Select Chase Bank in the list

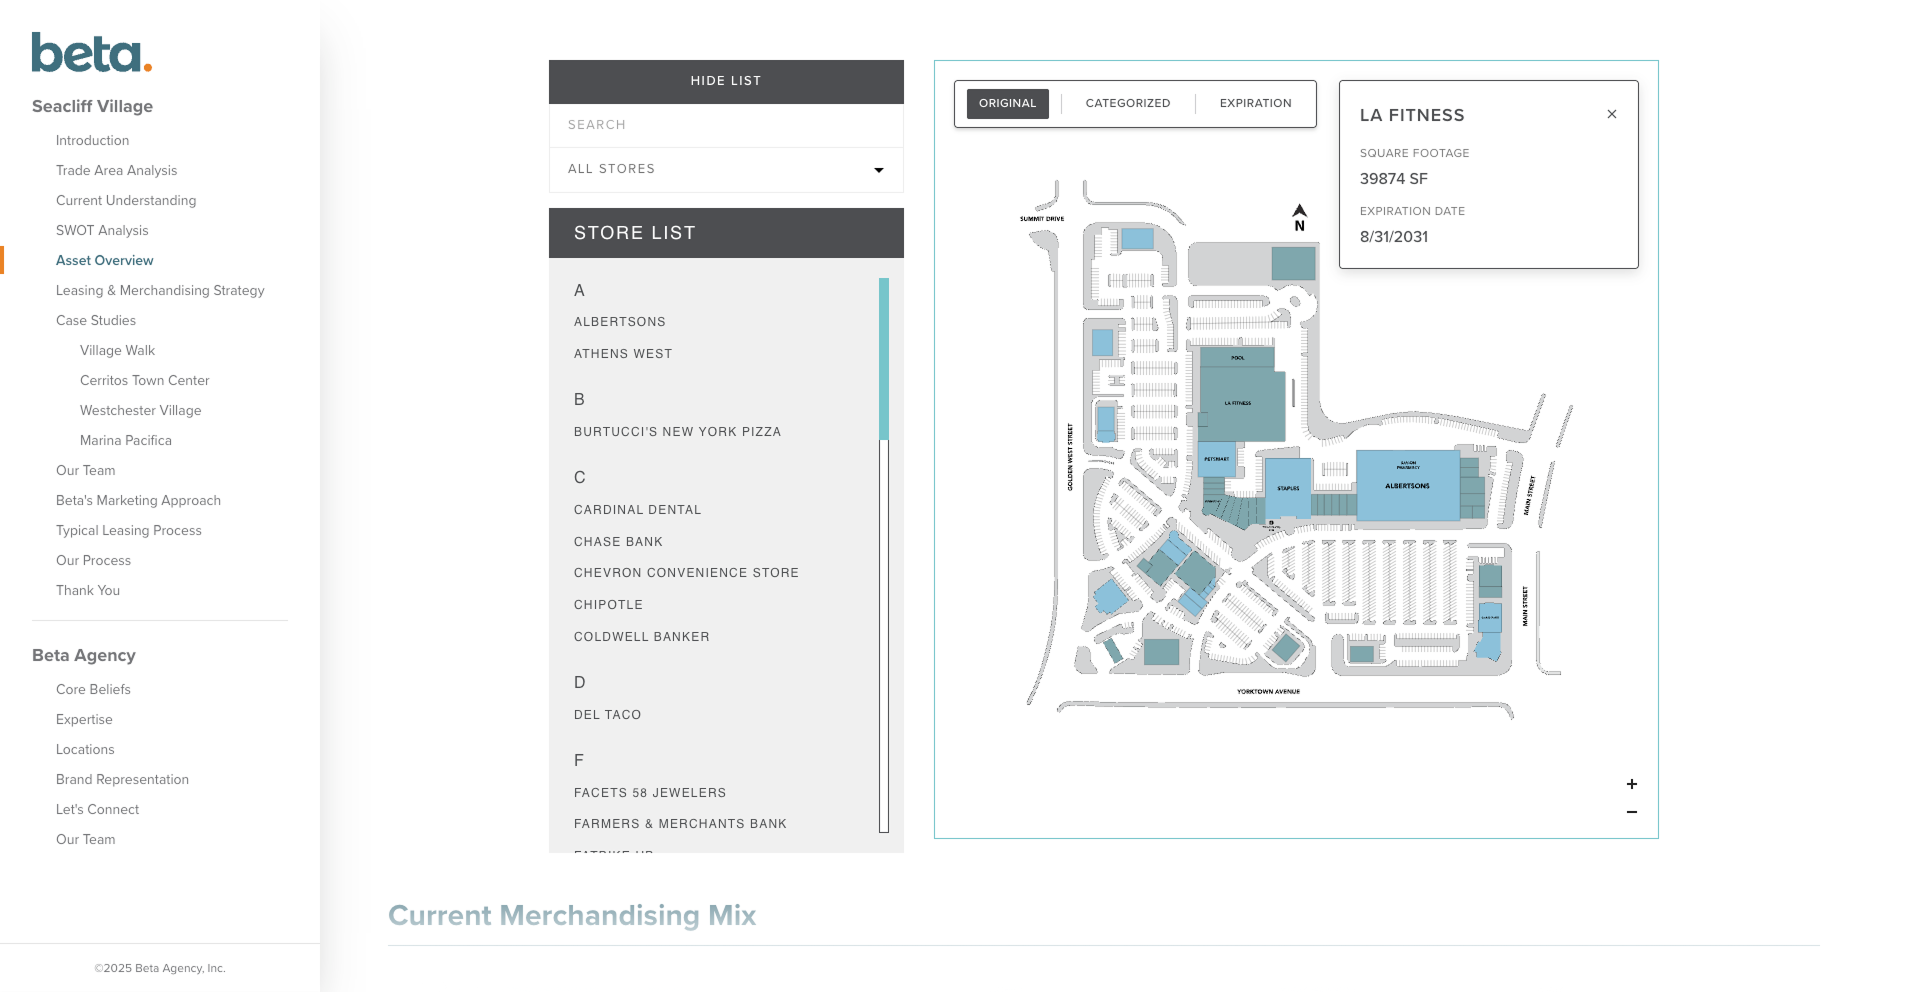tap(618, 542)
